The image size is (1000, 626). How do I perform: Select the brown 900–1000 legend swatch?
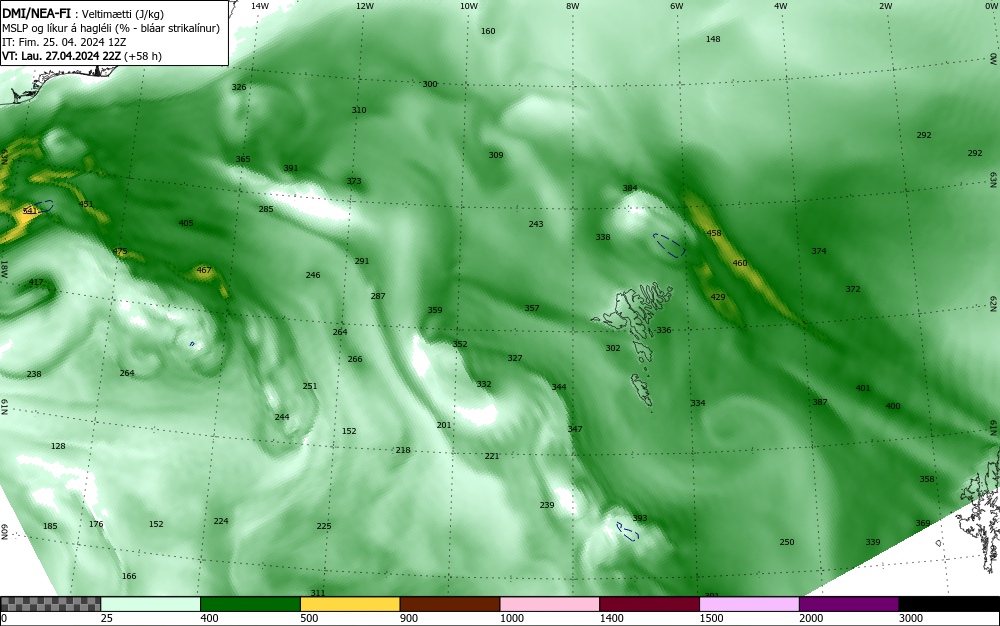pyautogui.click(x=450, y=604)
